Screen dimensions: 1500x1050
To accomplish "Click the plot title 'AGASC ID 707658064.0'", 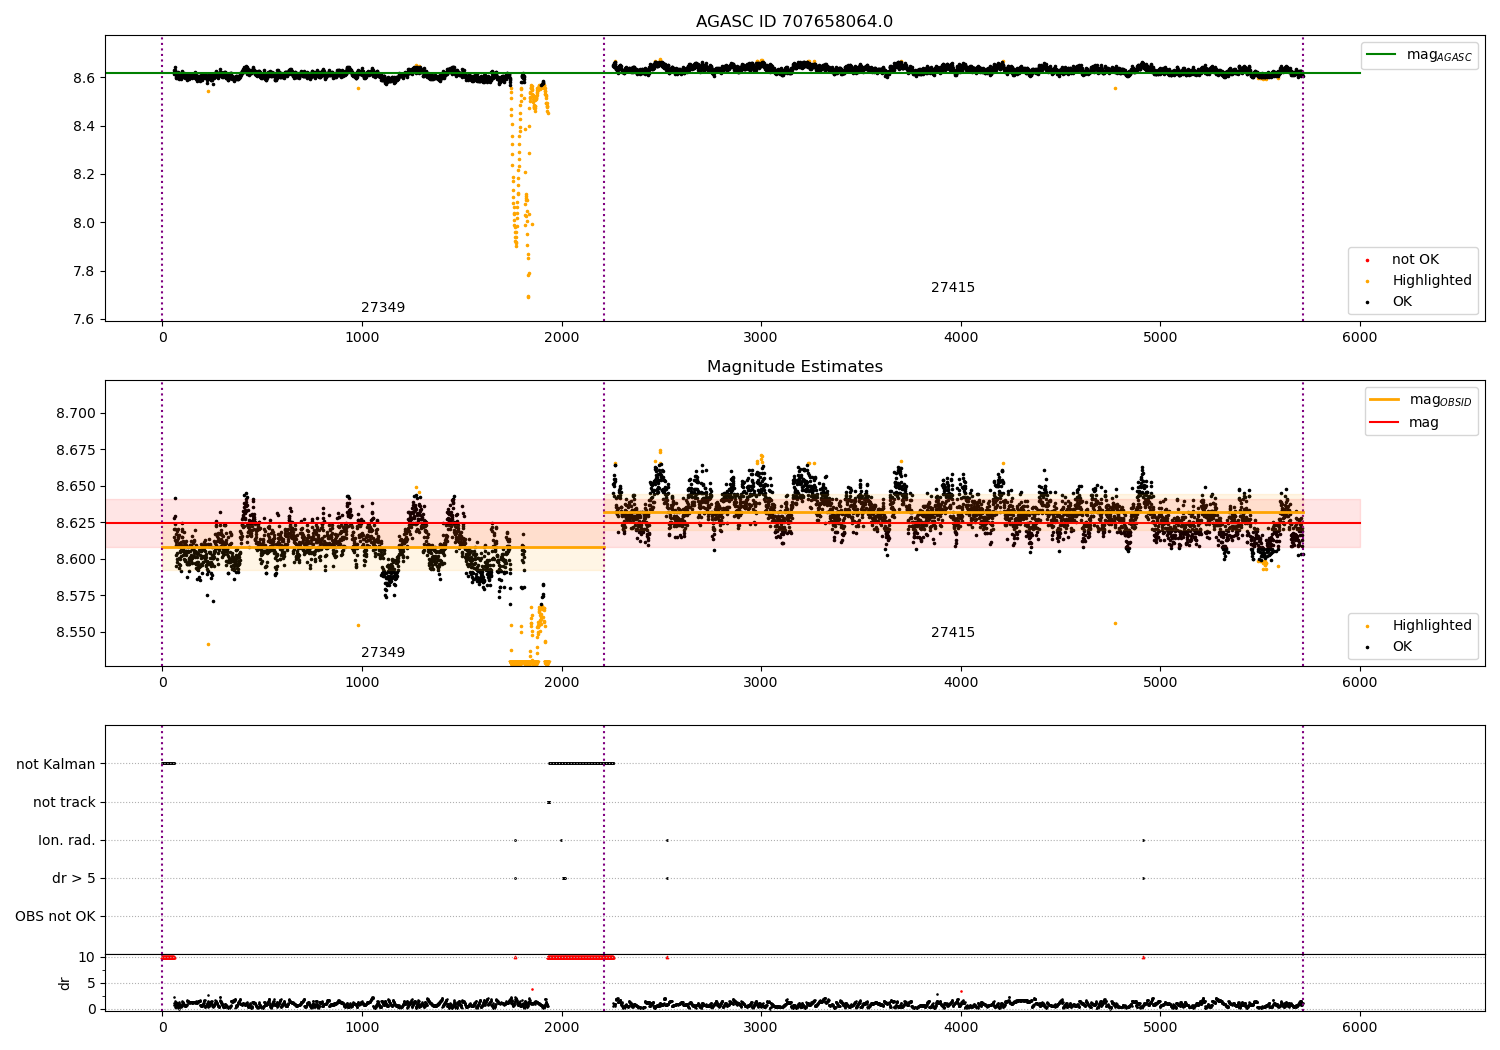I will coord(794,22).
